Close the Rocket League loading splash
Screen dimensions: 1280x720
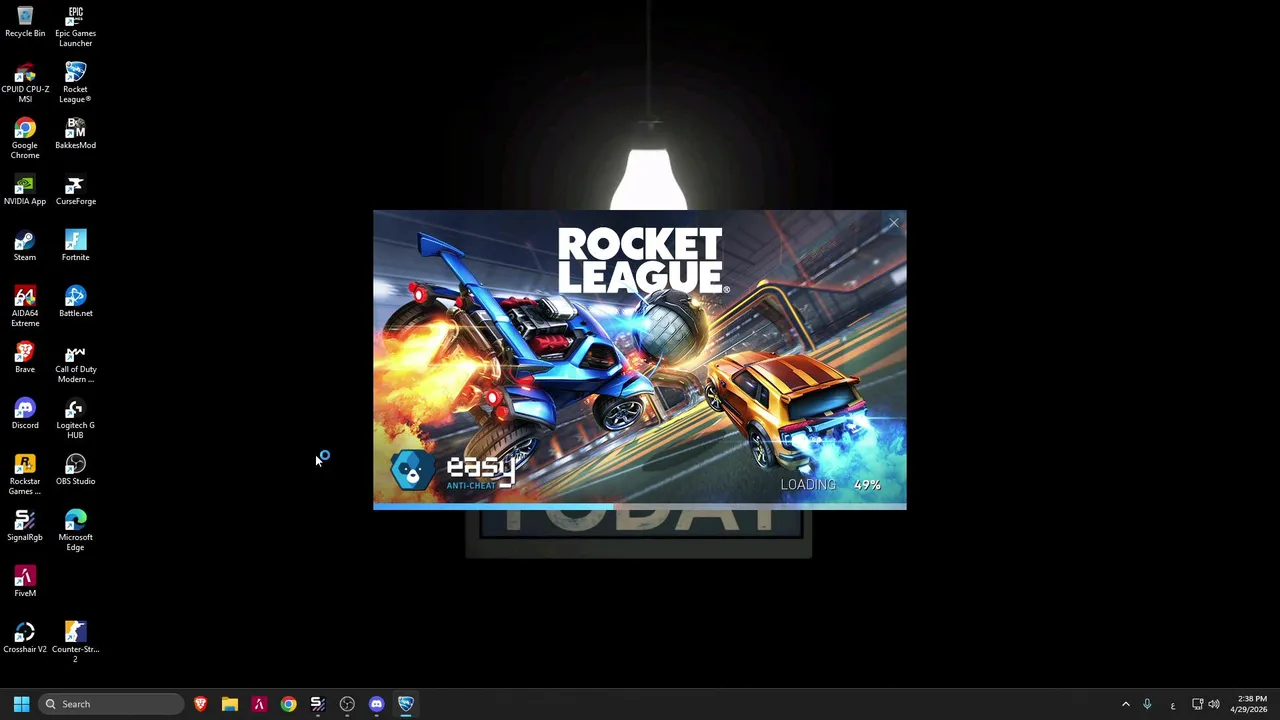[x=893, y=224]
